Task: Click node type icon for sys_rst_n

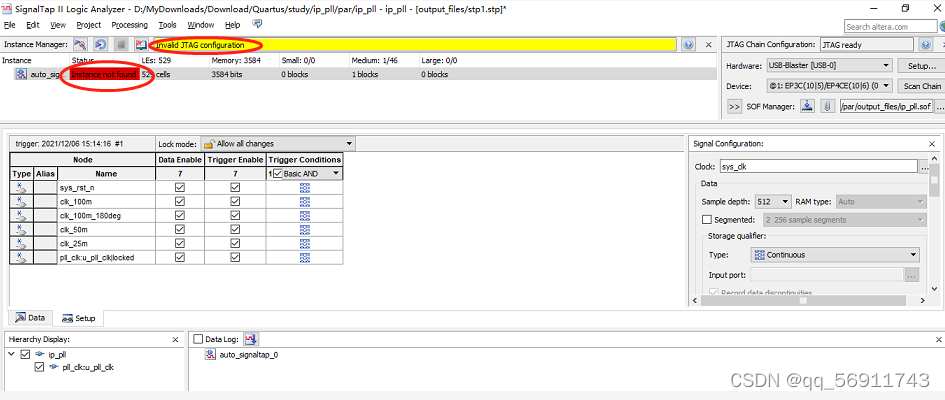Action: [21, 187]
